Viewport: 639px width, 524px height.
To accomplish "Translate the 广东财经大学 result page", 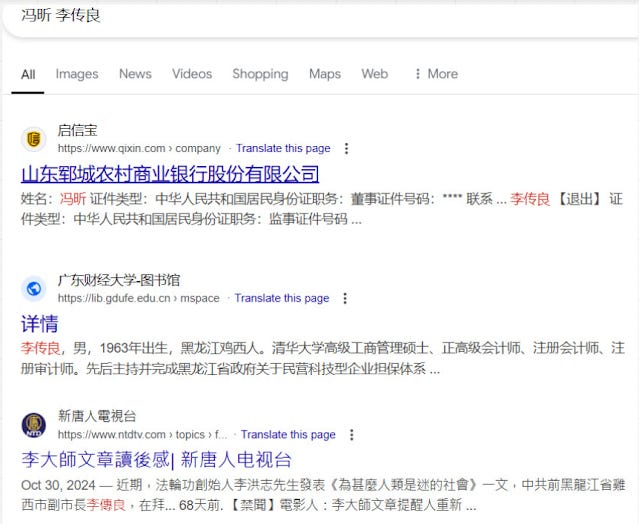I will pos(282,298).
